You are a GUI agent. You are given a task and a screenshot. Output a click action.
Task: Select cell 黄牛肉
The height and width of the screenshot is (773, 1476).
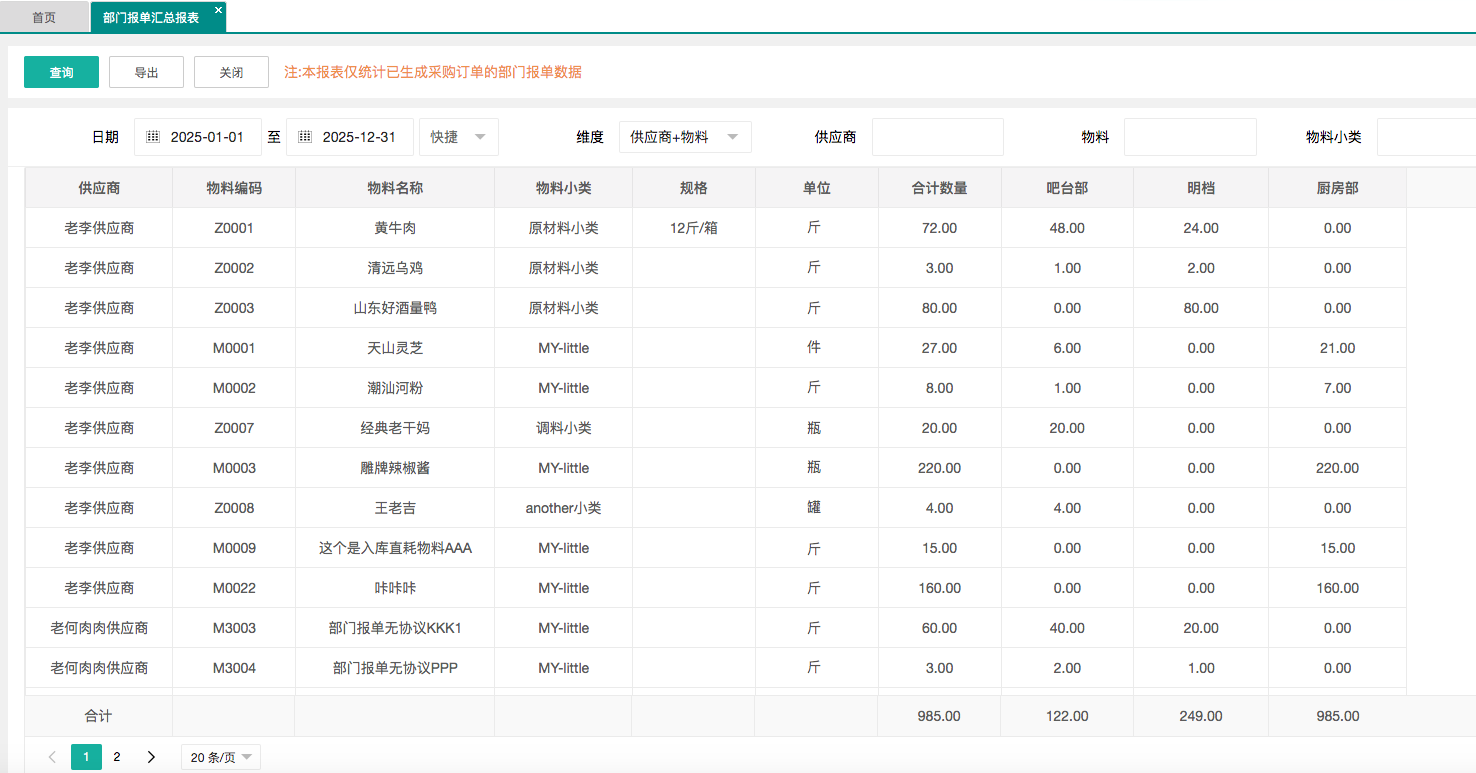395,228
